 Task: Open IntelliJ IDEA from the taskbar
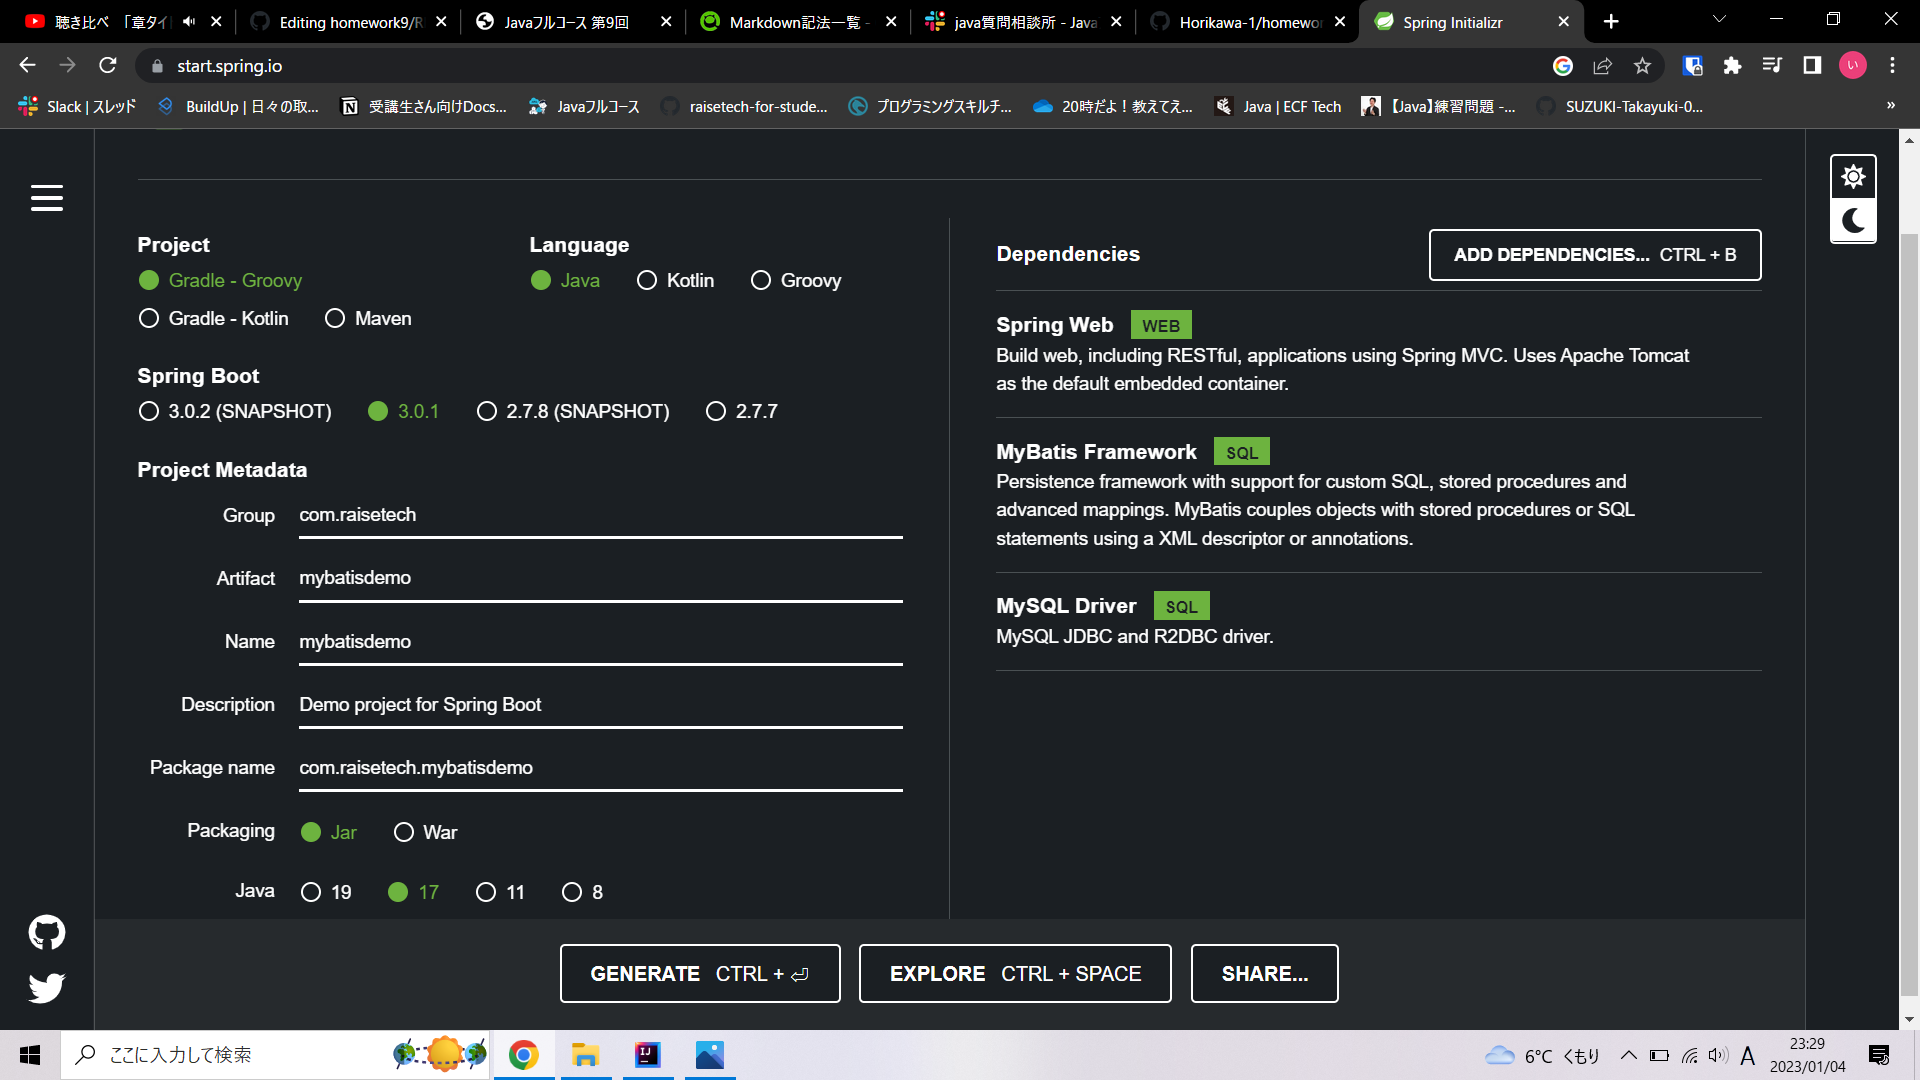pos(647,1055)
